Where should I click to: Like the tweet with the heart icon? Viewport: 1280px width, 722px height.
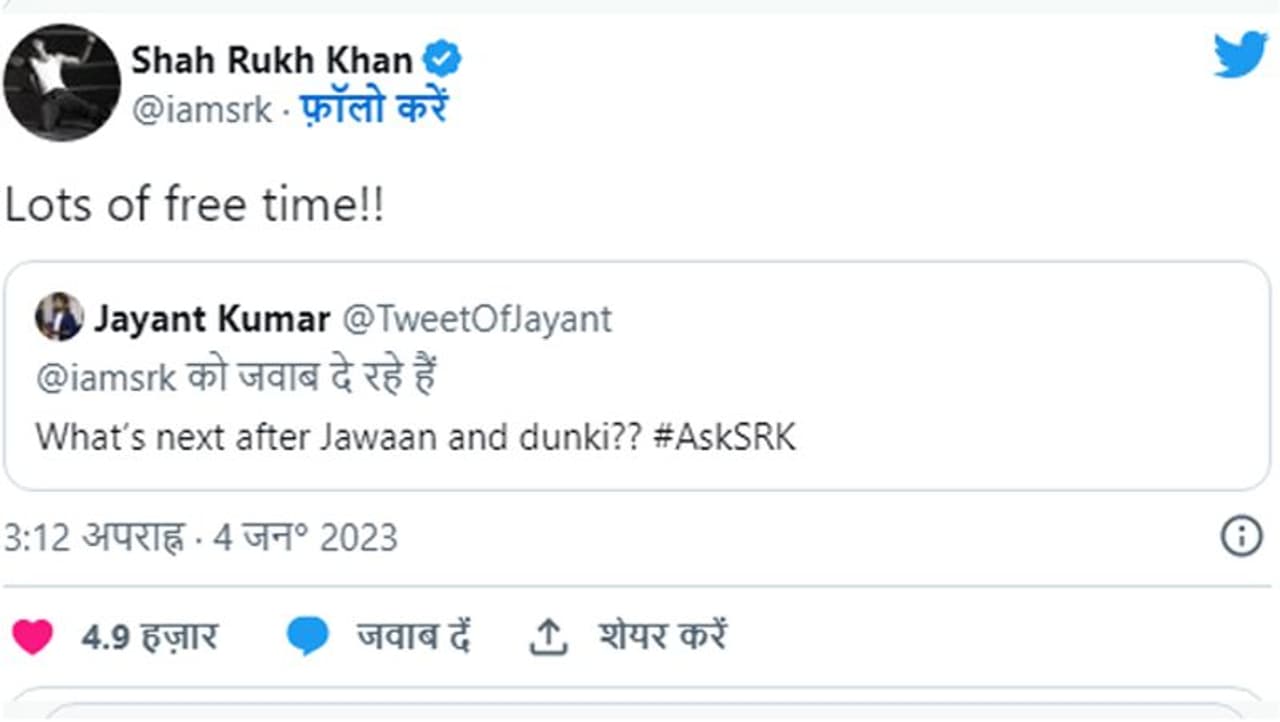(x=32, y=637)
